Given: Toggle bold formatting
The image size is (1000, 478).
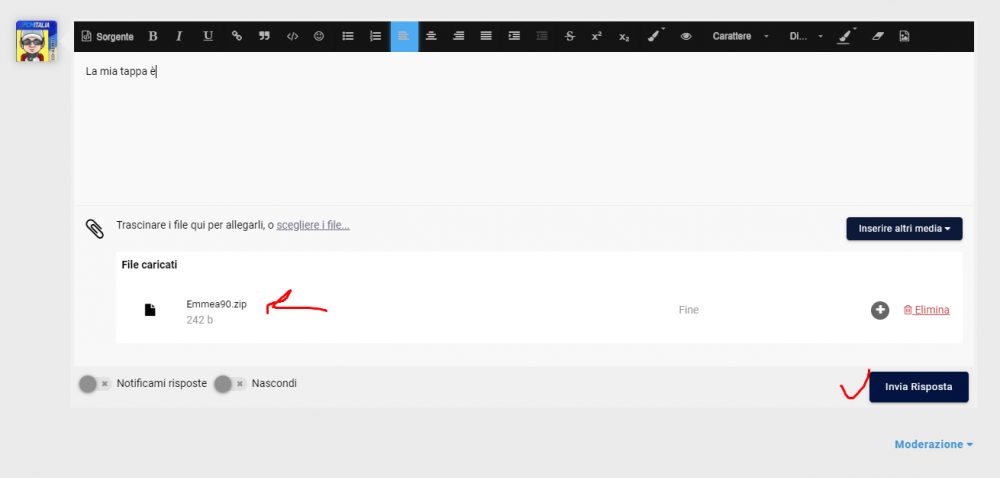Looking at the screenshot, I should pyautogui.click(x=153, y=37).
